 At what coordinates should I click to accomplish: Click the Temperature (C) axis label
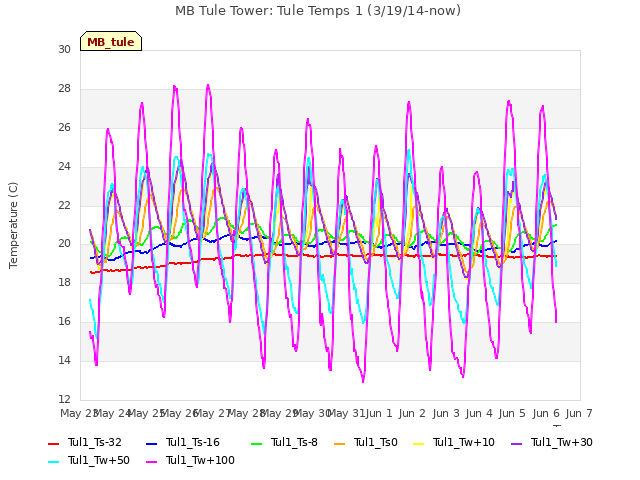(13, 225)
